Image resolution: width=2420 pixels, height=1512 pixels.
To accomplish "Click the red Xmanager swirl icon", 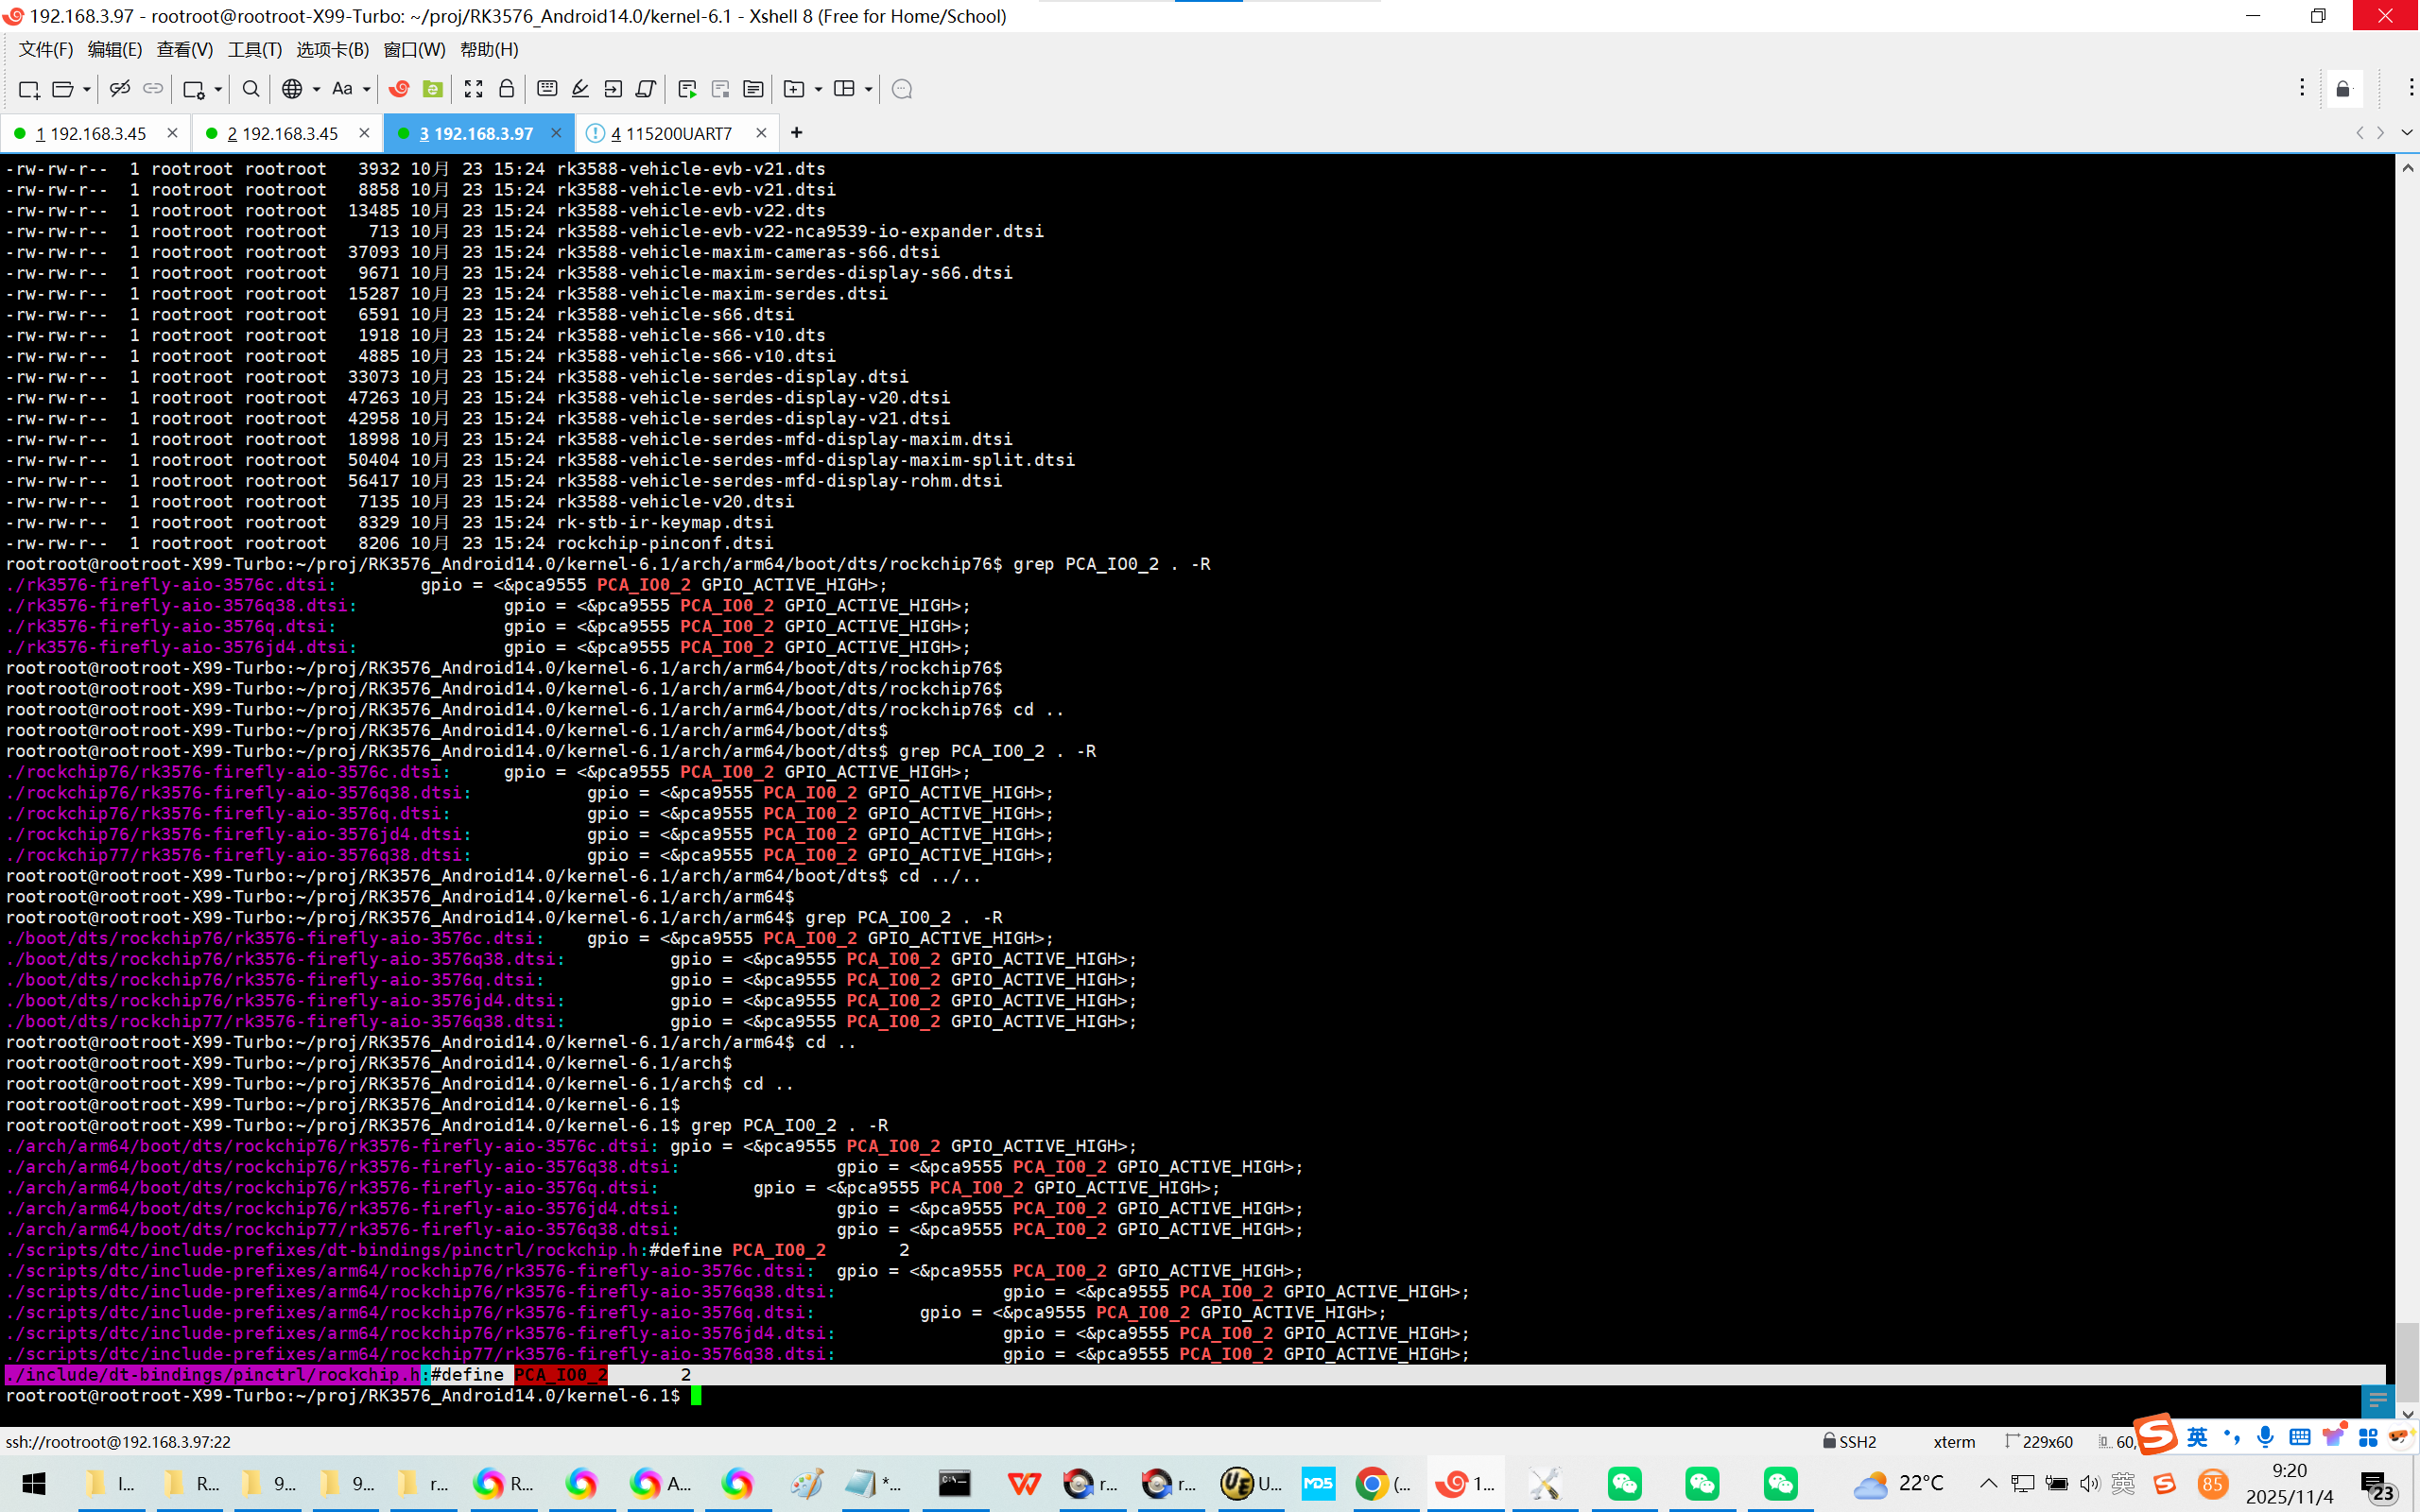I will click(399, 89).
